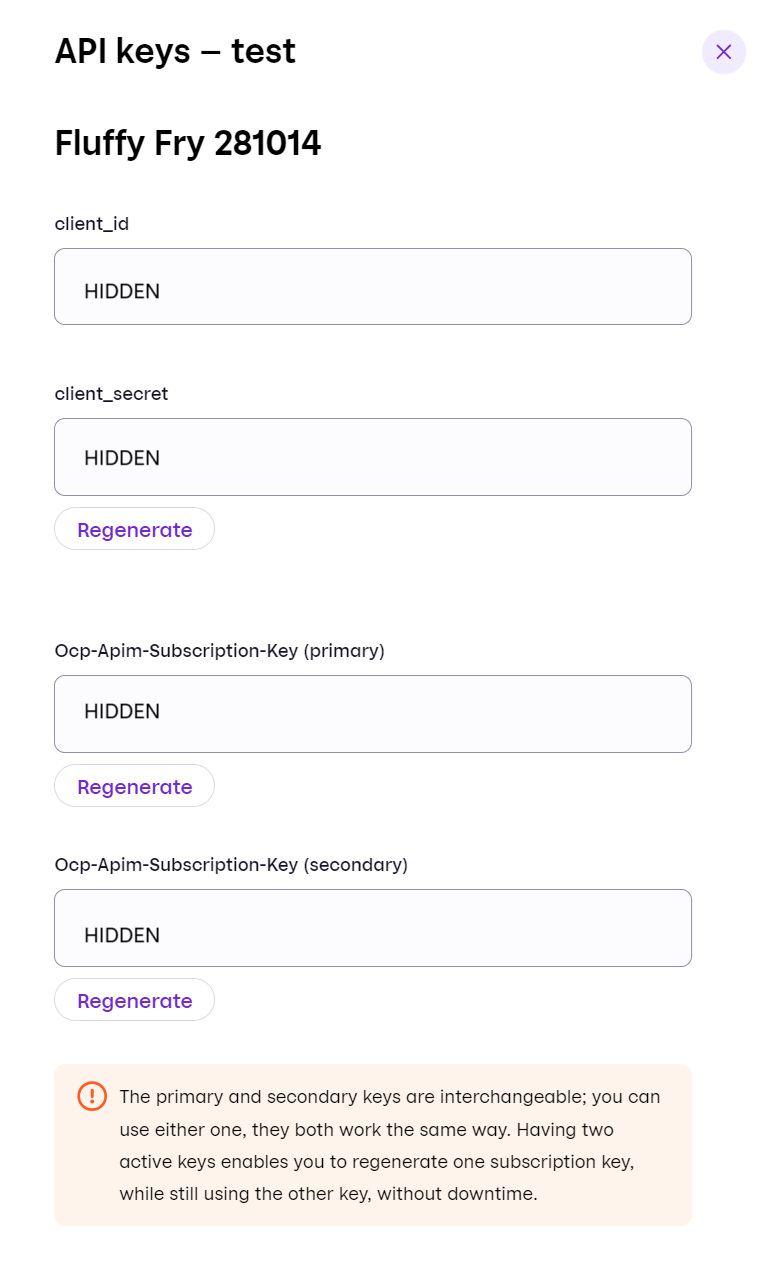
Task: Click the HIDDEN primary subscription key value
Action: click(x=121, y=712)
